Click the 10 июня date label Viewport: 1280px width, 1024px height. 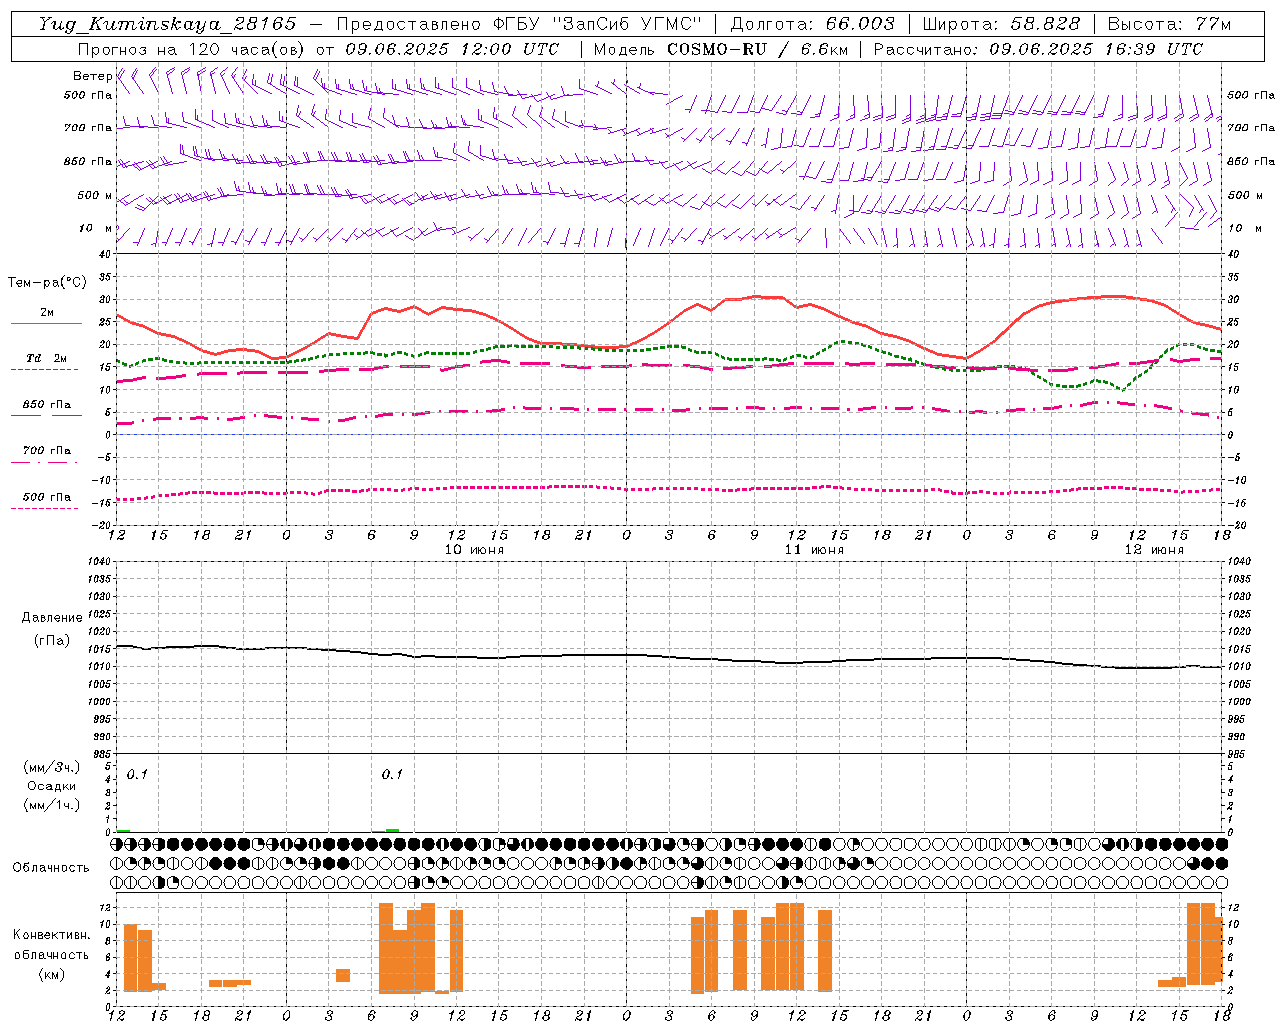(x=474, y=550)
